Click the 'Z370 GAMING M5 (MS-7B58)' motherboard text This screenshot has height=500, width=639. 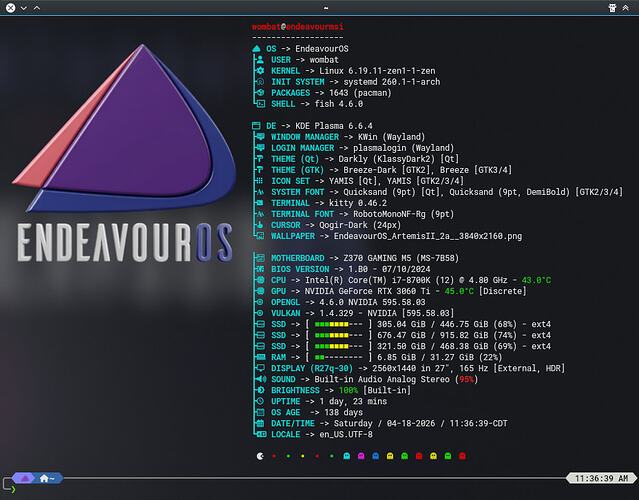401,258
